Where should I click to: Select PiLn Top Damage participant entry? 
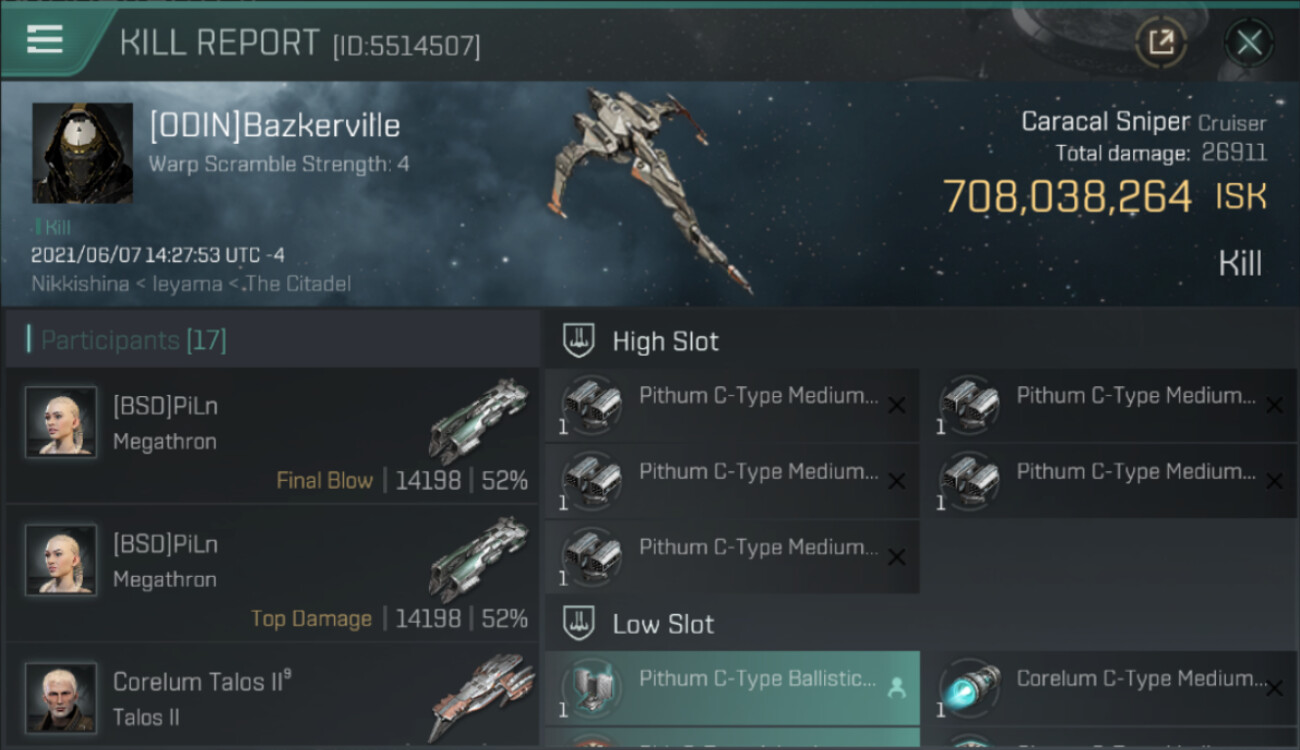click(x=272, y=573)
